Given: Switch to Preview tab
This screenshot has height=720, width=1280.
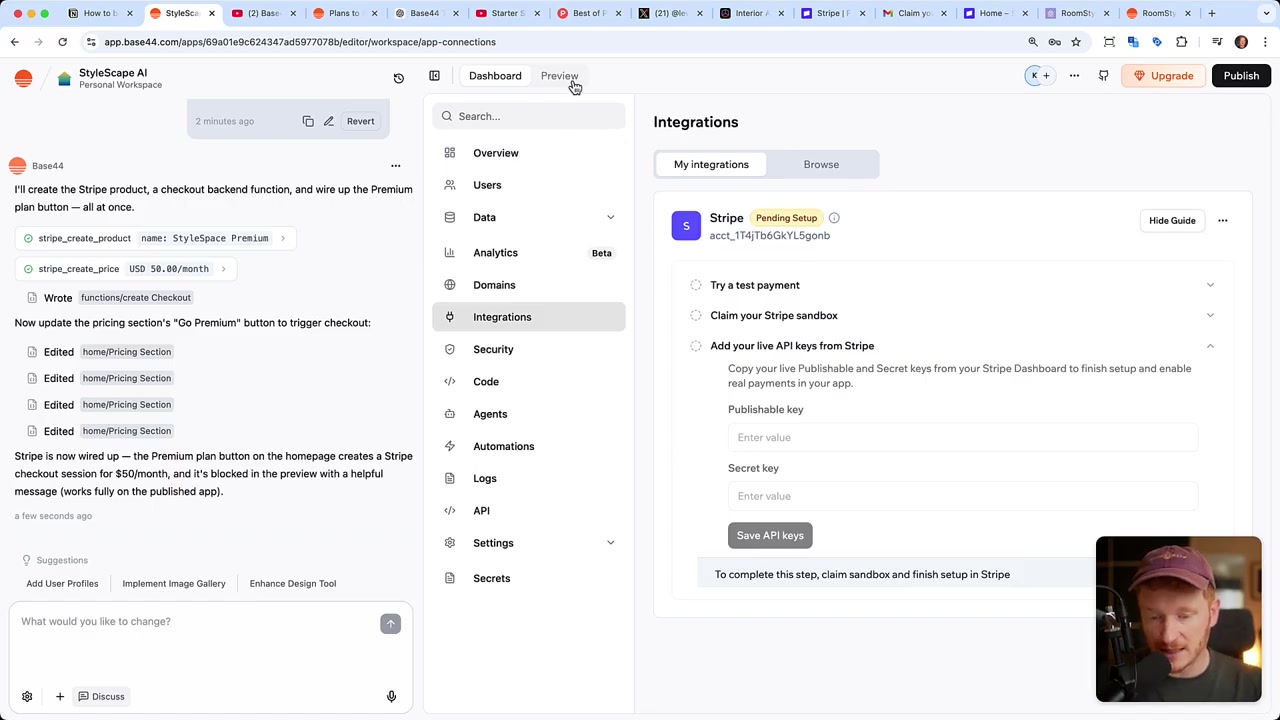Looking at the screenshot, I should coord(559,76).
